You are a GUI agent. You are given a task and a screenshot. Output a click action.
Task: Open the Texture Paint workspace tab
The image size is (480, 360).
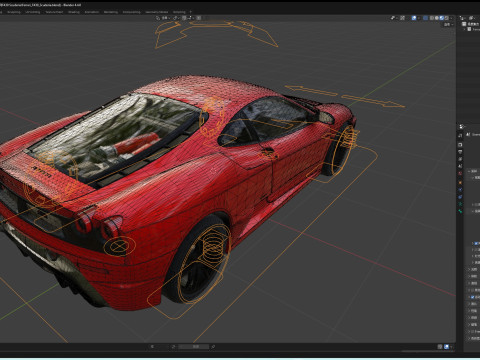coord(54,12)
